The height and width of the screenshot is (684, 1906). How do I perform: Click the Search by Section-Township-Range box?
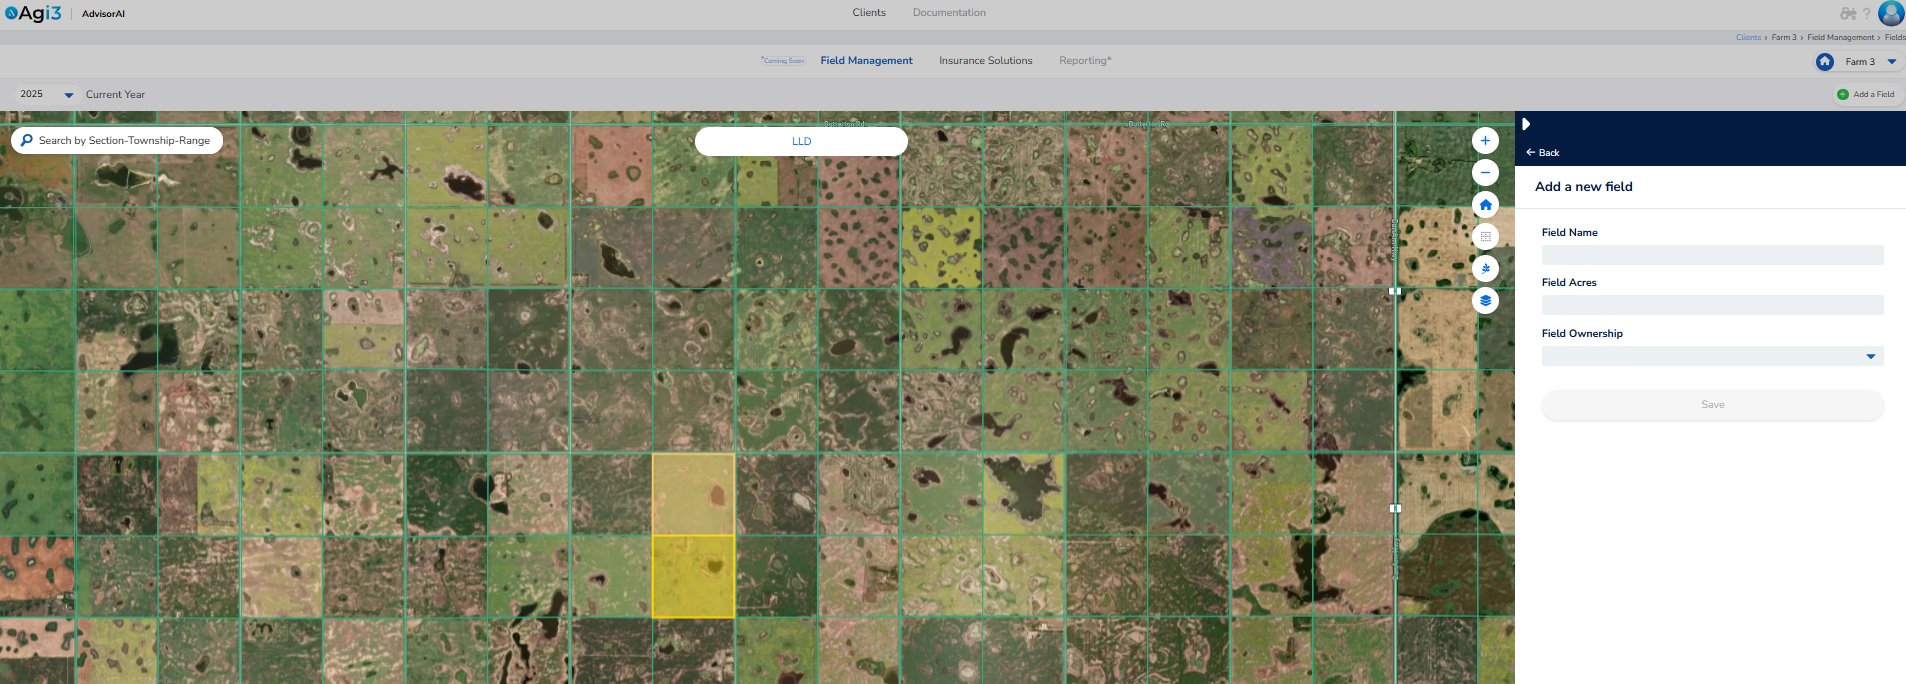(x=117, y=141)
